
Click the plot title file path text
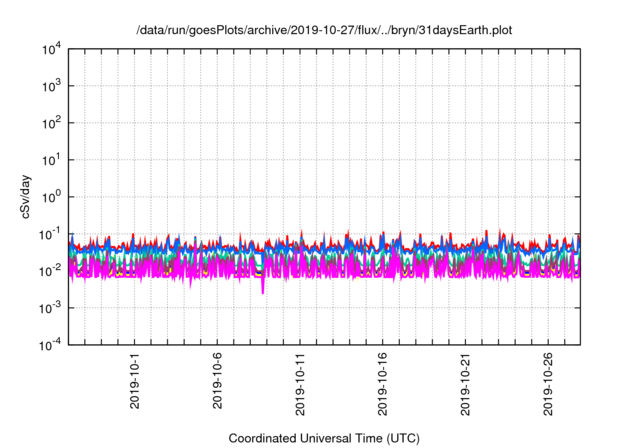[x=323, y=30]
